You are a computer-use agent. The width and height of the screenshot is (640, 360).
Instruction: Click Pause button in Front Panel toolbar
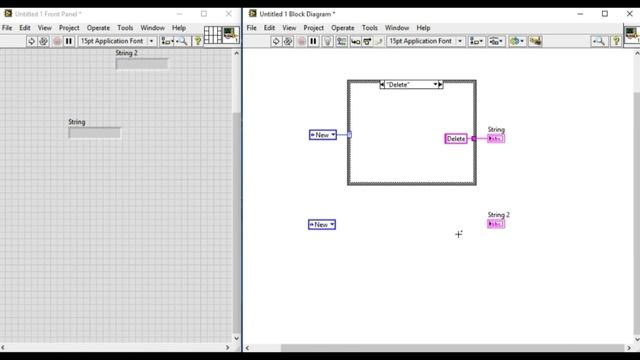pos(69,41)
